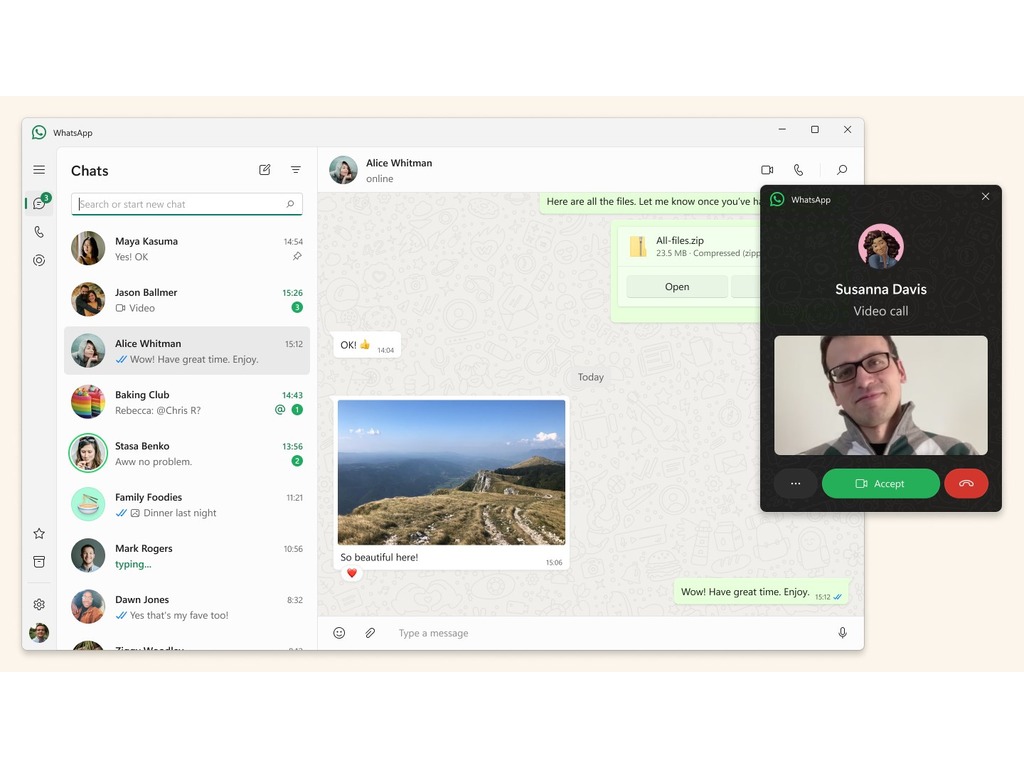Record a voice message with microphone
1024x768 pixels.
[842, 633]
